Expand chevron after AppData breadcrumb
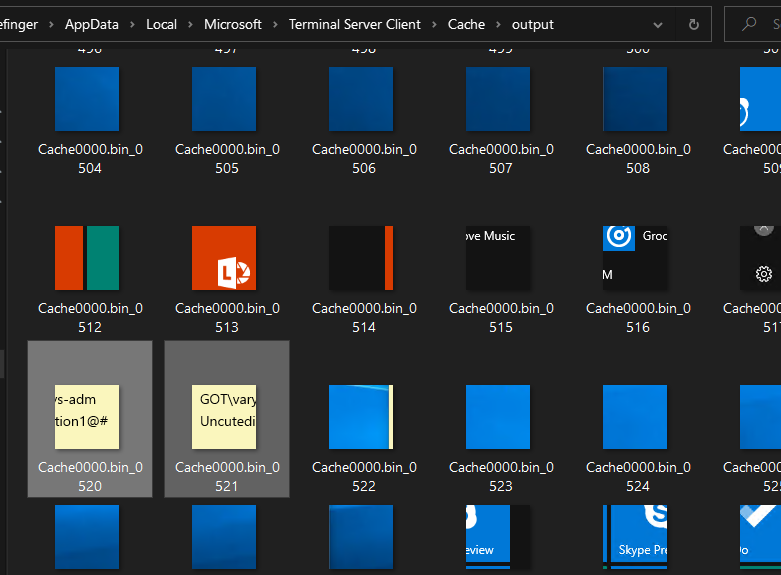The height and width of the screenshot is (575, 781). pos(132,24)
